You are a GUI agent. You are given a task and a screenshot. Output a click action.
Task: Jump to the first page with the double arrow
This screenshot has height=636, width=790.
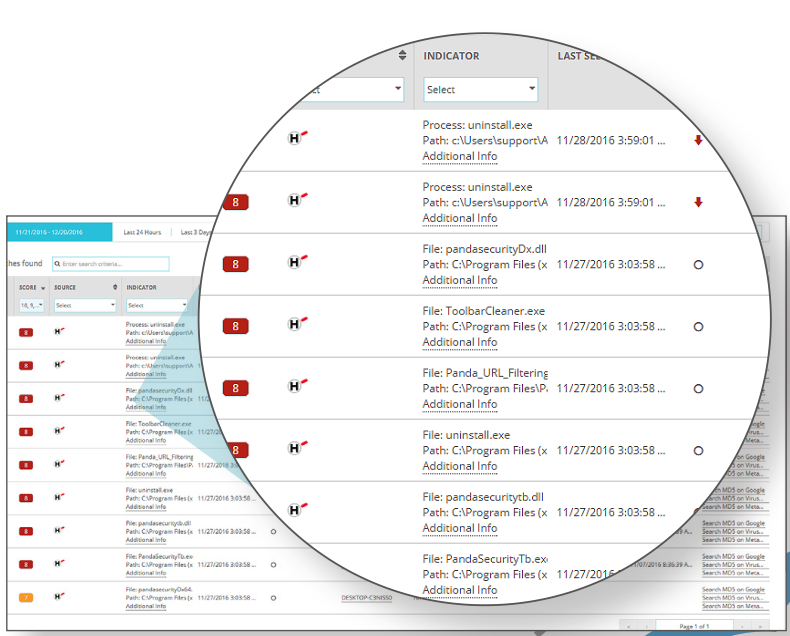(x=628, y=626)
